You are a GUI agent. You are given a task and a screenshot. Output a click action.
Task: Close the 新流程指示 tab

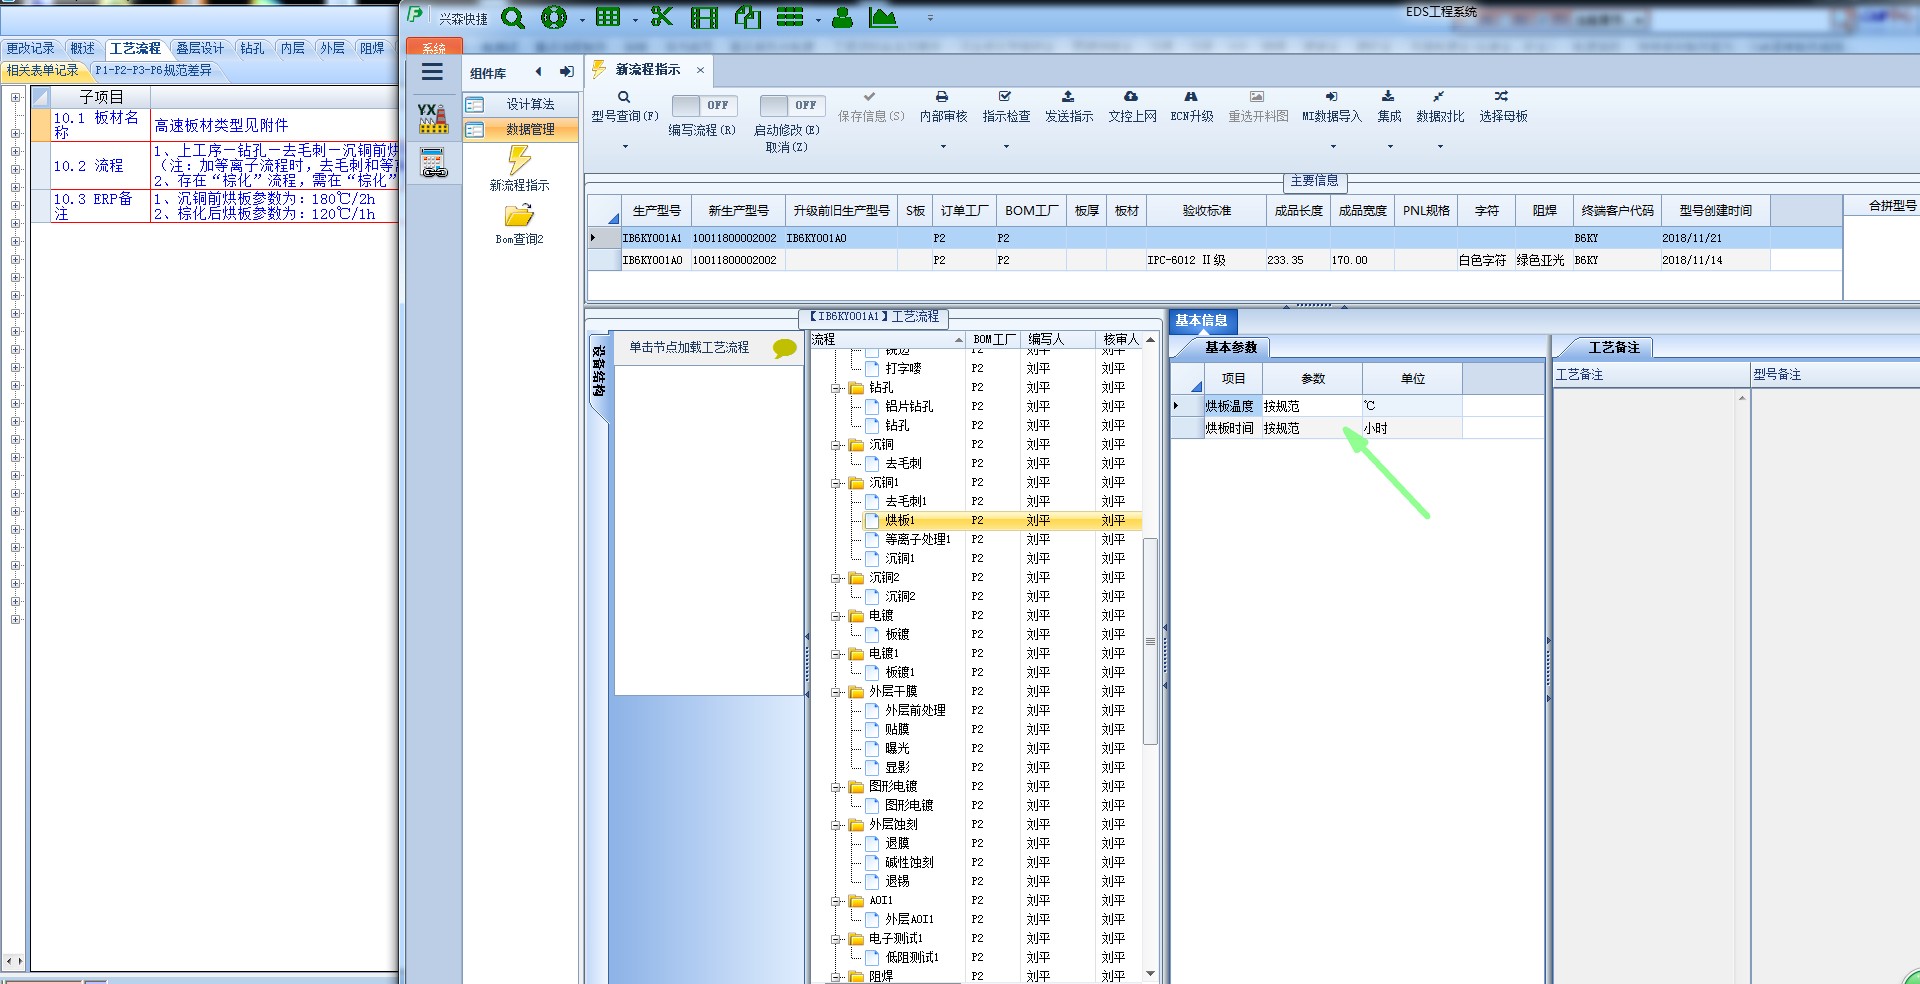click(x=700, y=70)
